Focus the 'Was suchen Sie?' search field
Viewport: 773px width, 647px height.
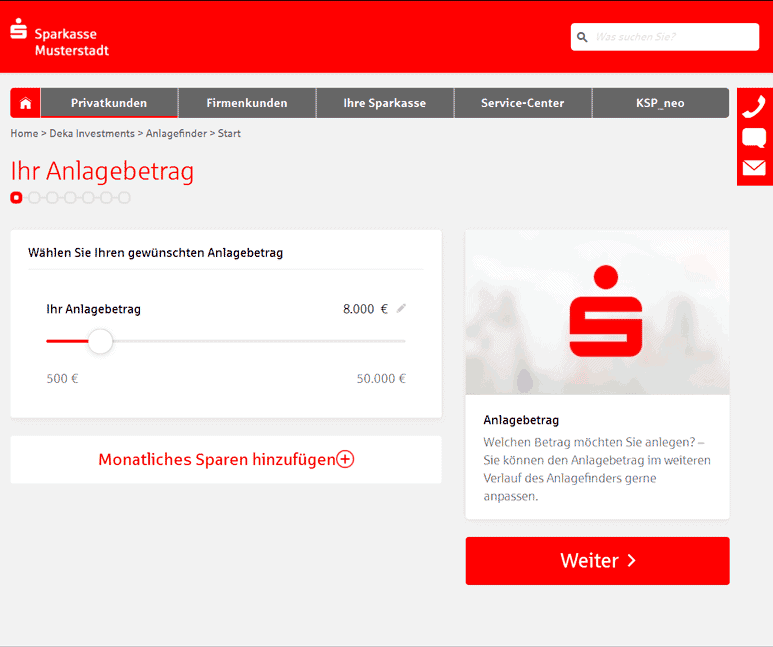coord(673,37)
